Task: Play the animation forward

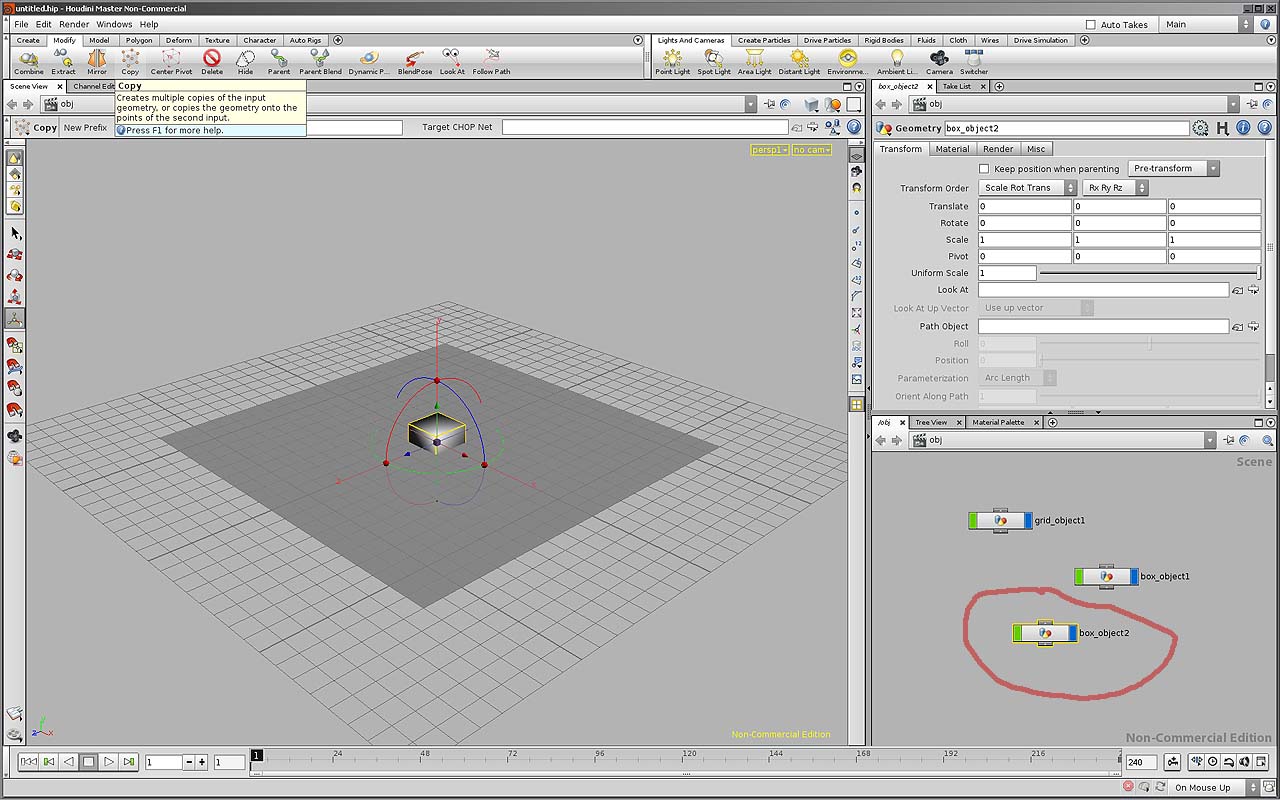Action: 109,762
